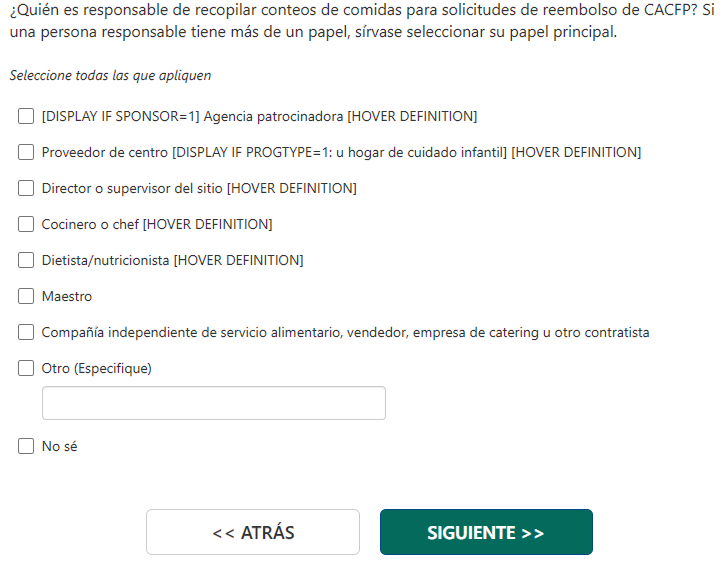Check the Dietista/nutricionista box
This screenshot has width=720, height=577.
[x=26, y=260]
